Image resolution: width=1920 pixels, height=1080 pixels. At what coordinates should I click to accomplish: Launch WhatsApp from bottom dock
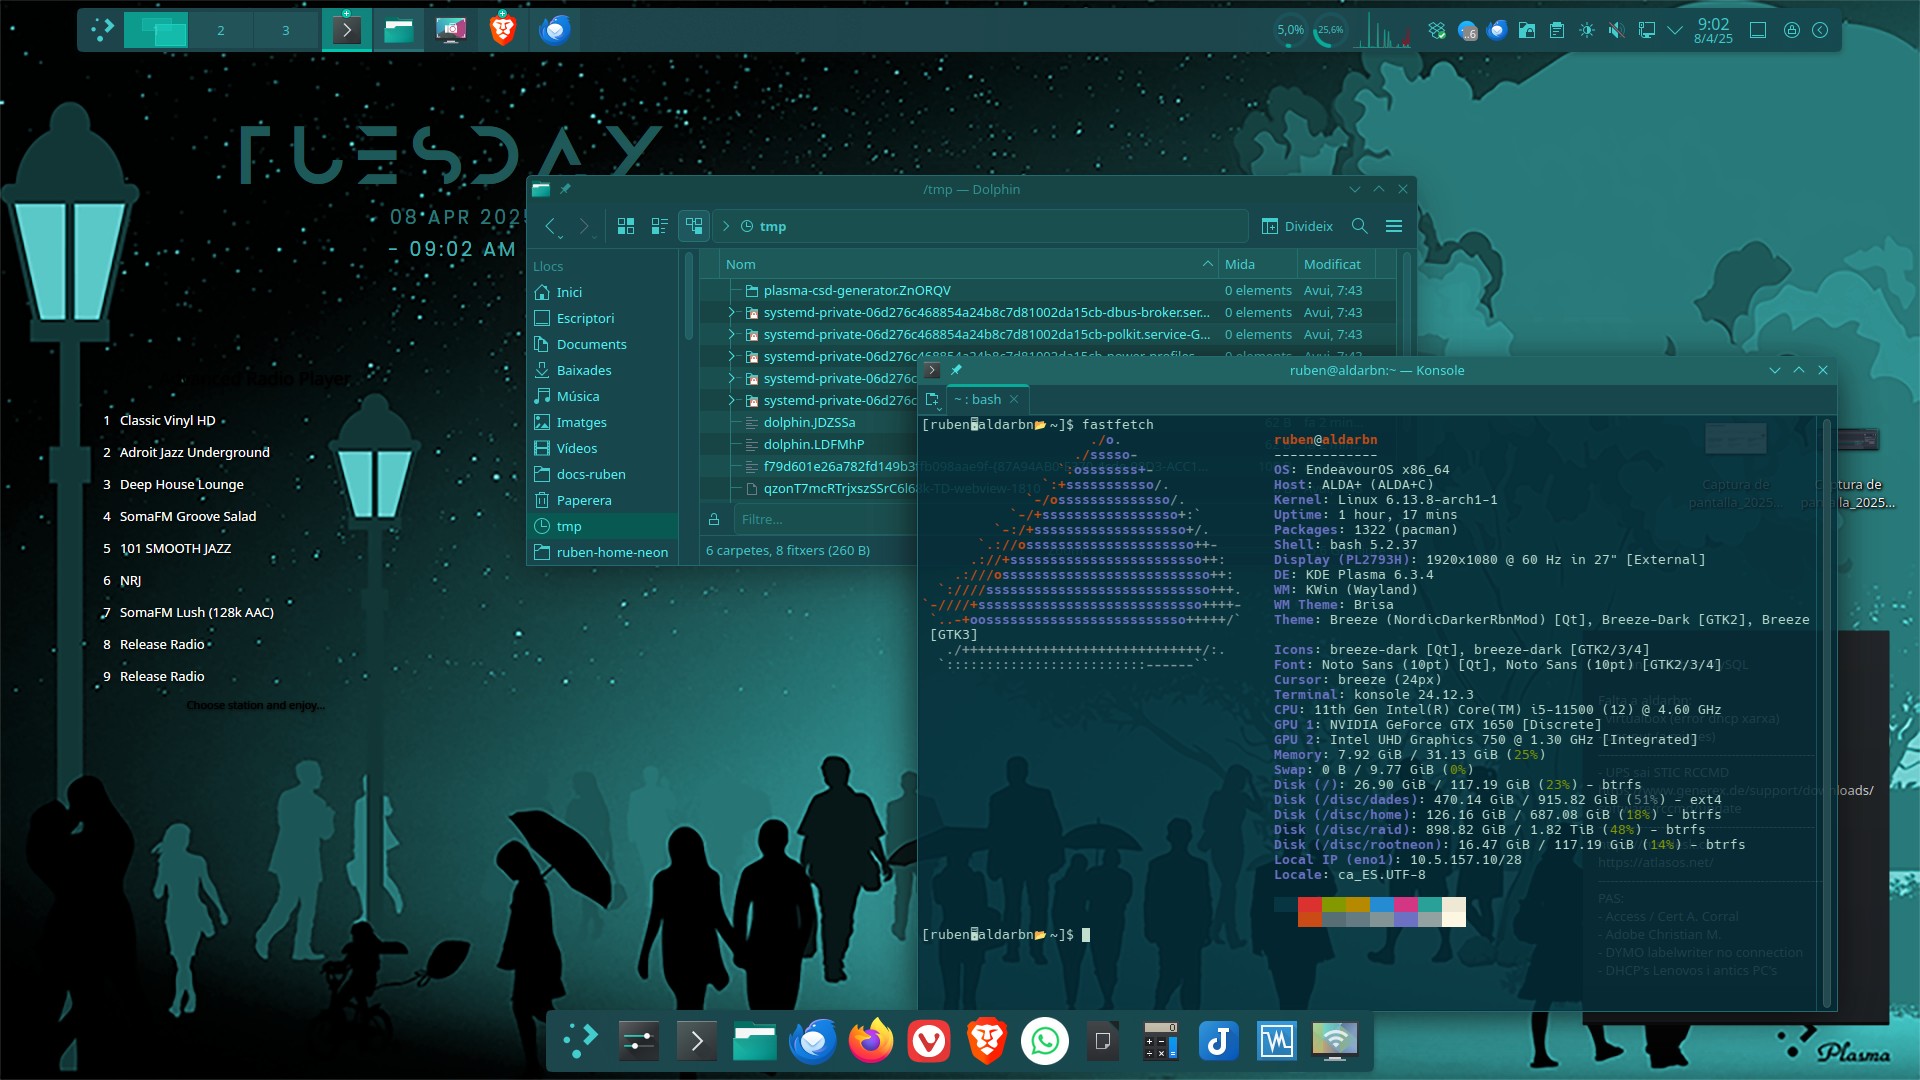[x=1044, y=1042]
